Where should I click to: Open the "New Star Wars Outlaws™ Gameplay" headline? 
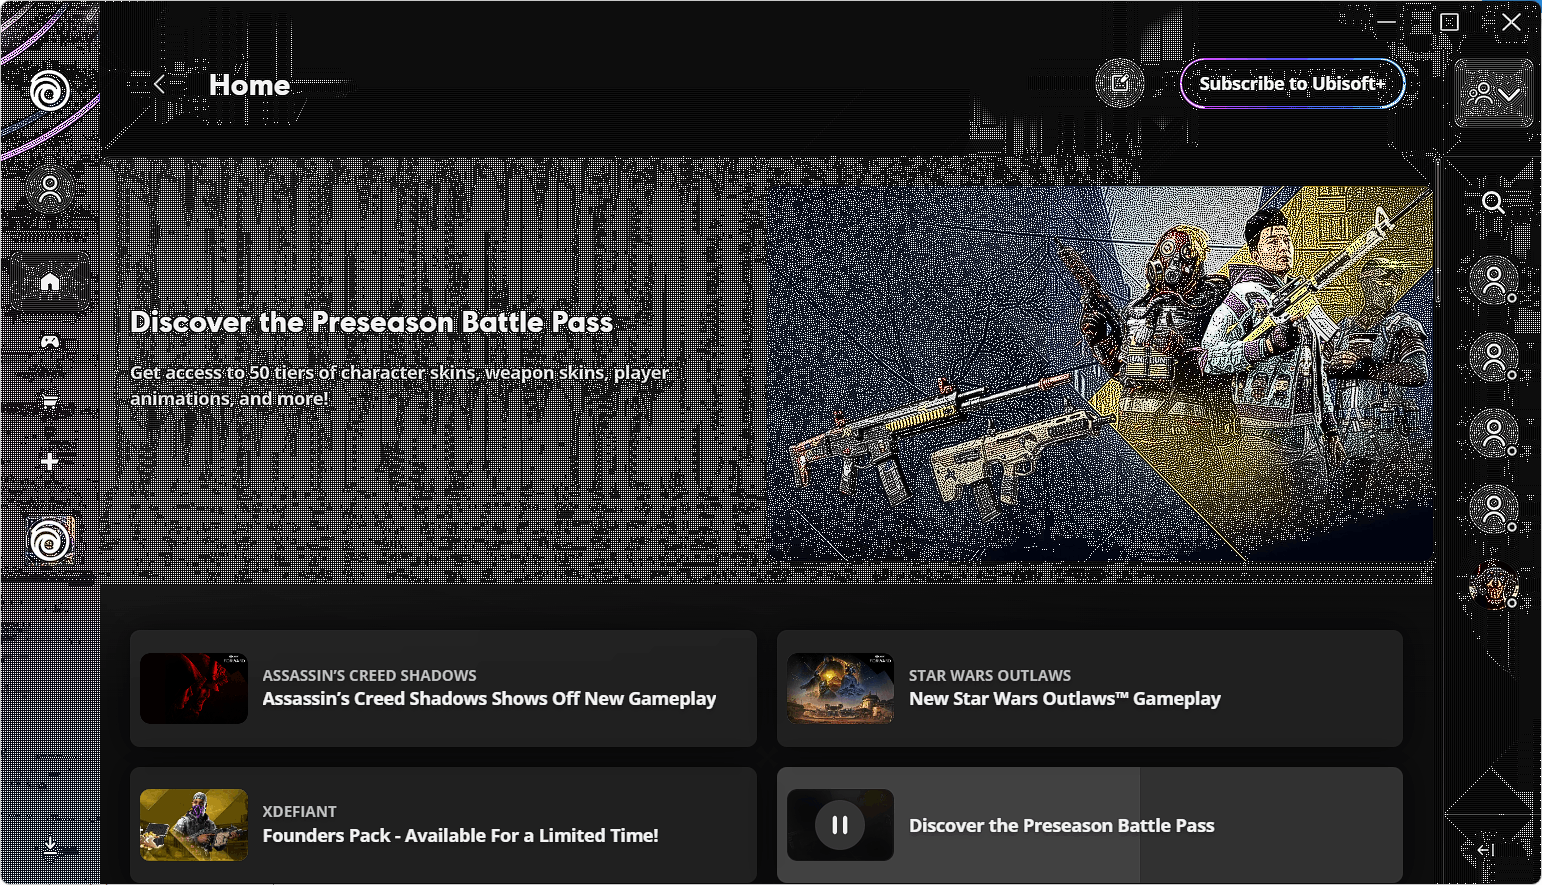(1065, 699)
